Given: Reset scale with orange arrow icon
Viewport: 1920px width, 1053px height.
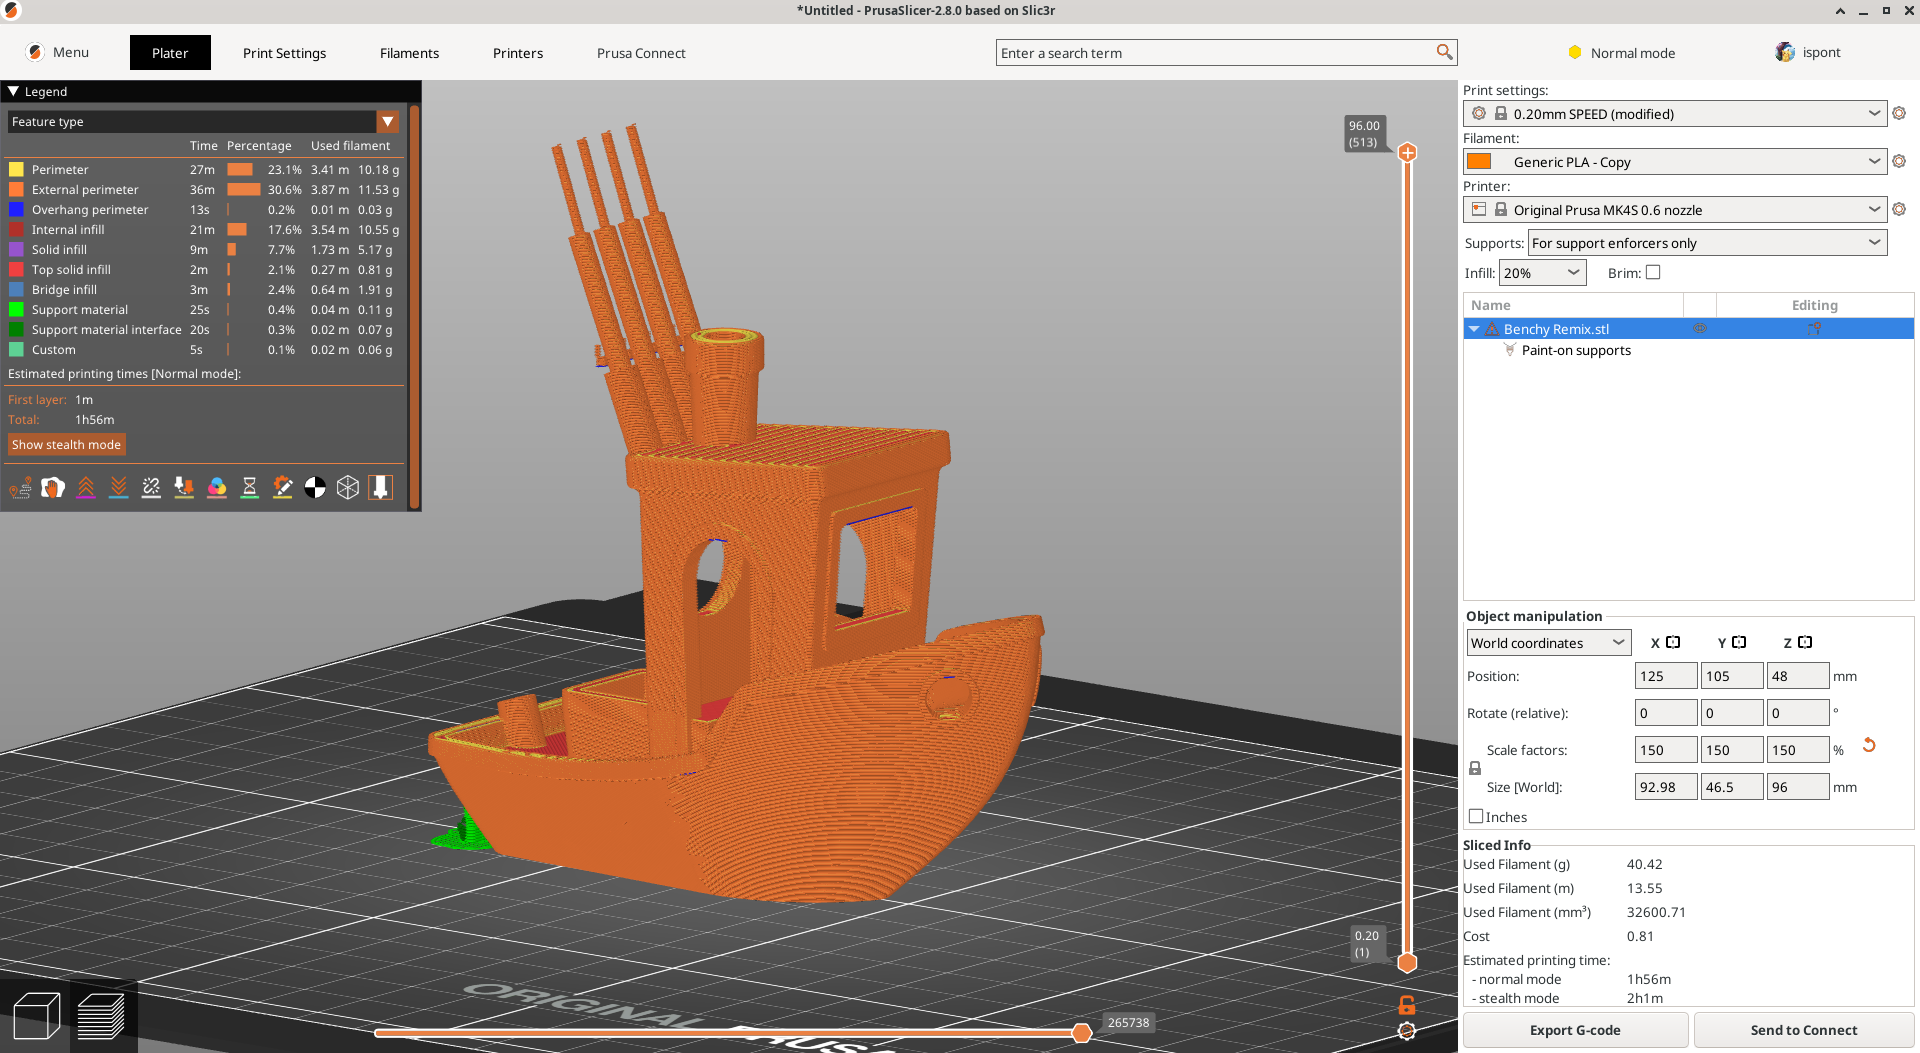Looking at the screenshot, I should point(1868,746).
